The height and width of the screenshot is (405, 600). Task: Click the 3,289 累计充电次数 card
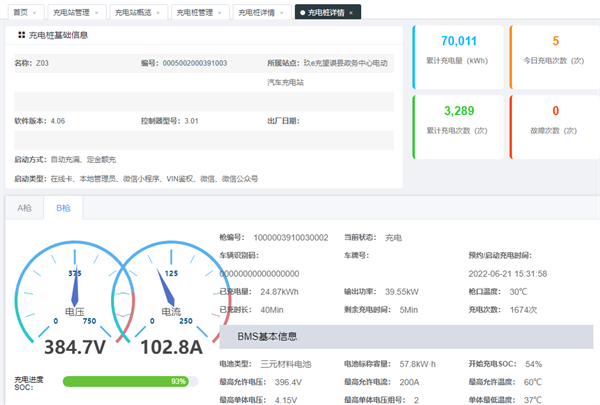tap(458, 127)
